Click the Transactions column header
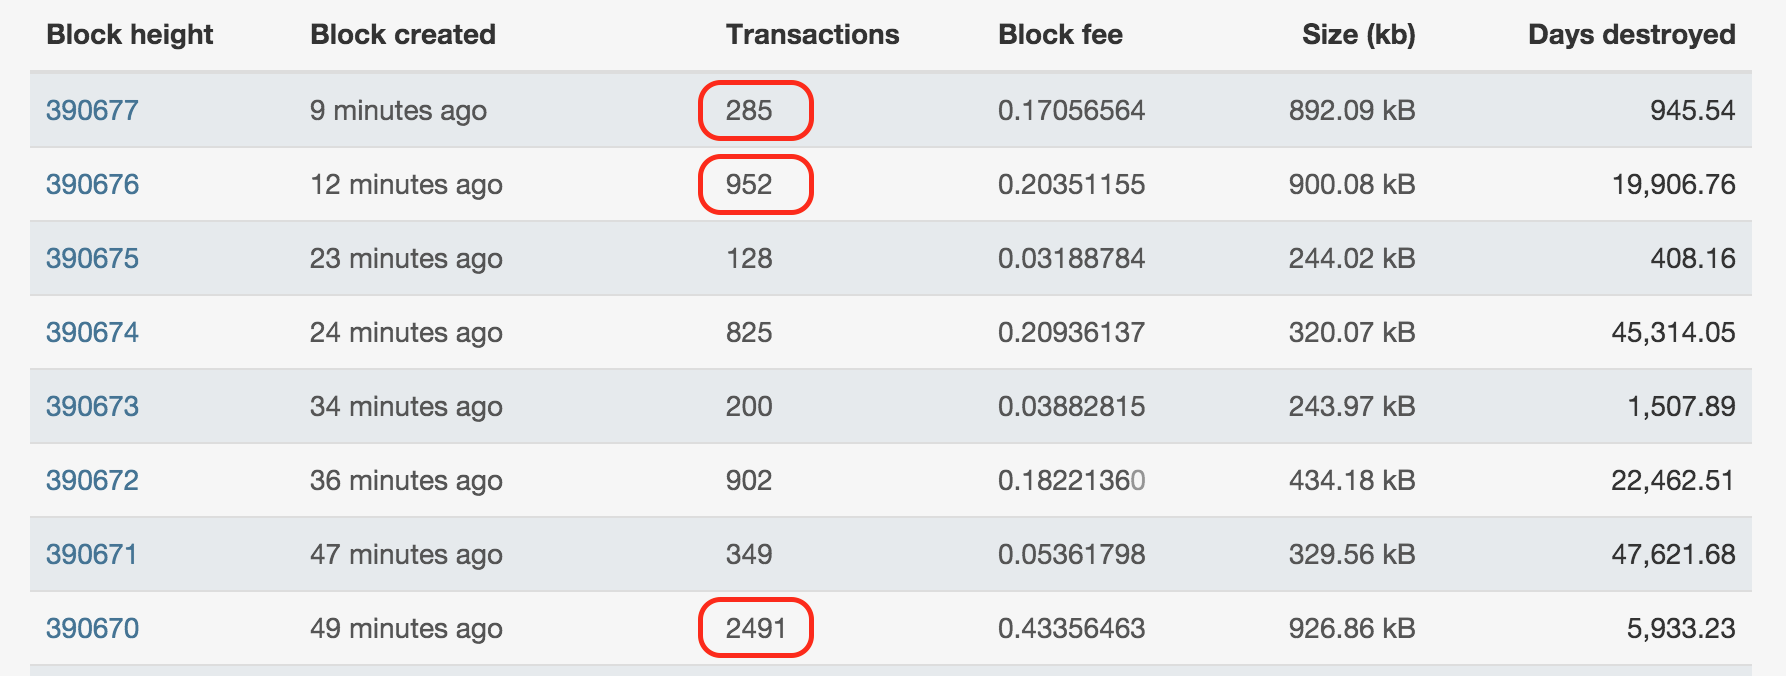 pos(813,35)
